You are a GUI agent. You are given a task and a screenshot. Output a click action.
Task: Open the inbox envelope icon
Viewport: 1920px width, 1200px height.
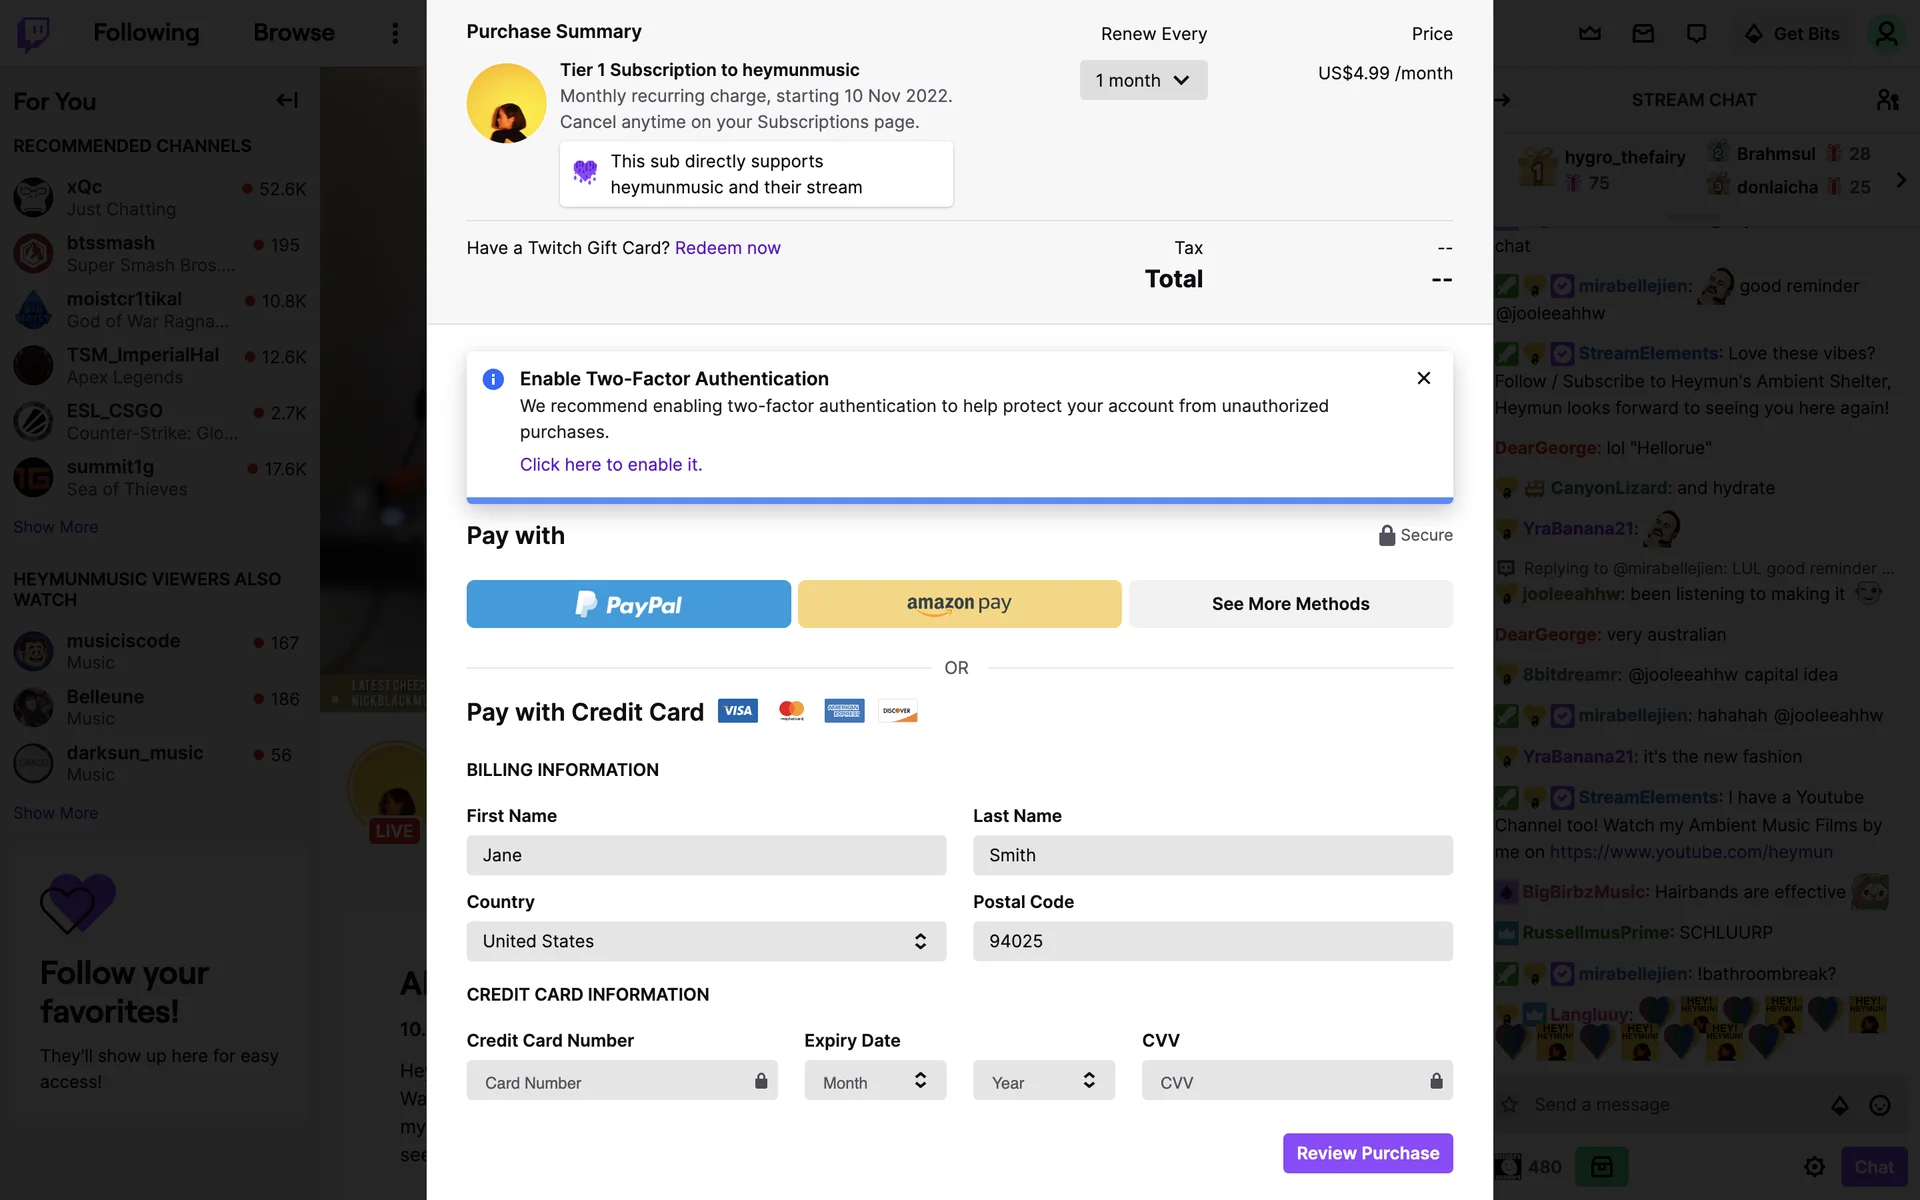[1643, 33]
